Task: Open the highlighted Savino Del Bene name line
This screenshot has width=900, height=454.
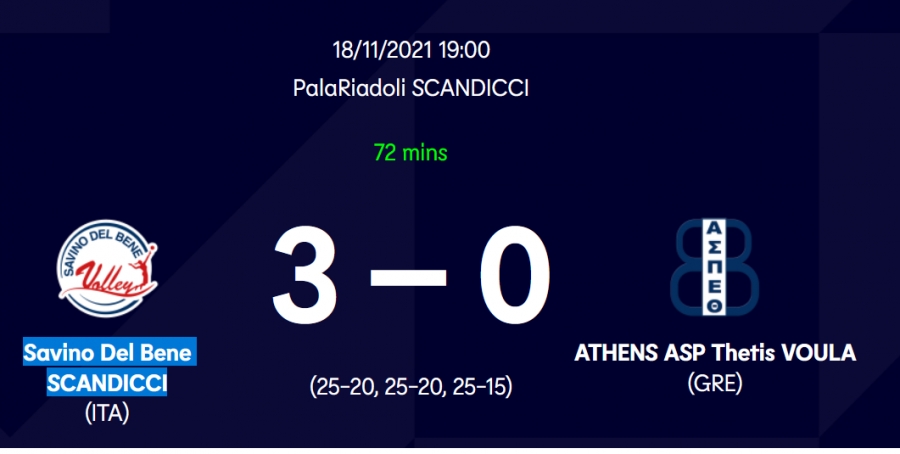Action: click(x=108, y=352)
